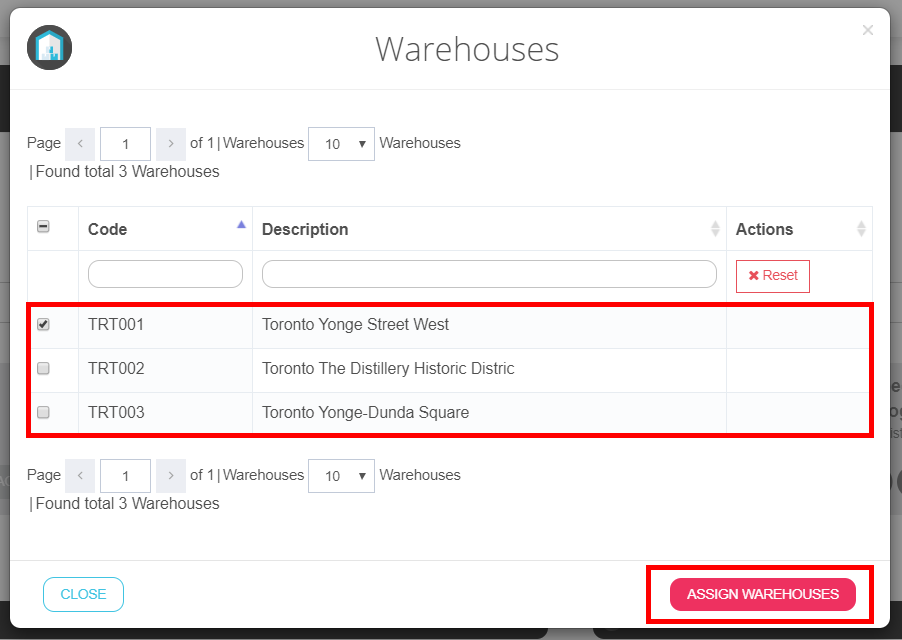Check the TRT003 warehouse checkbox
The image size is (902, 640).
[43, 413]
